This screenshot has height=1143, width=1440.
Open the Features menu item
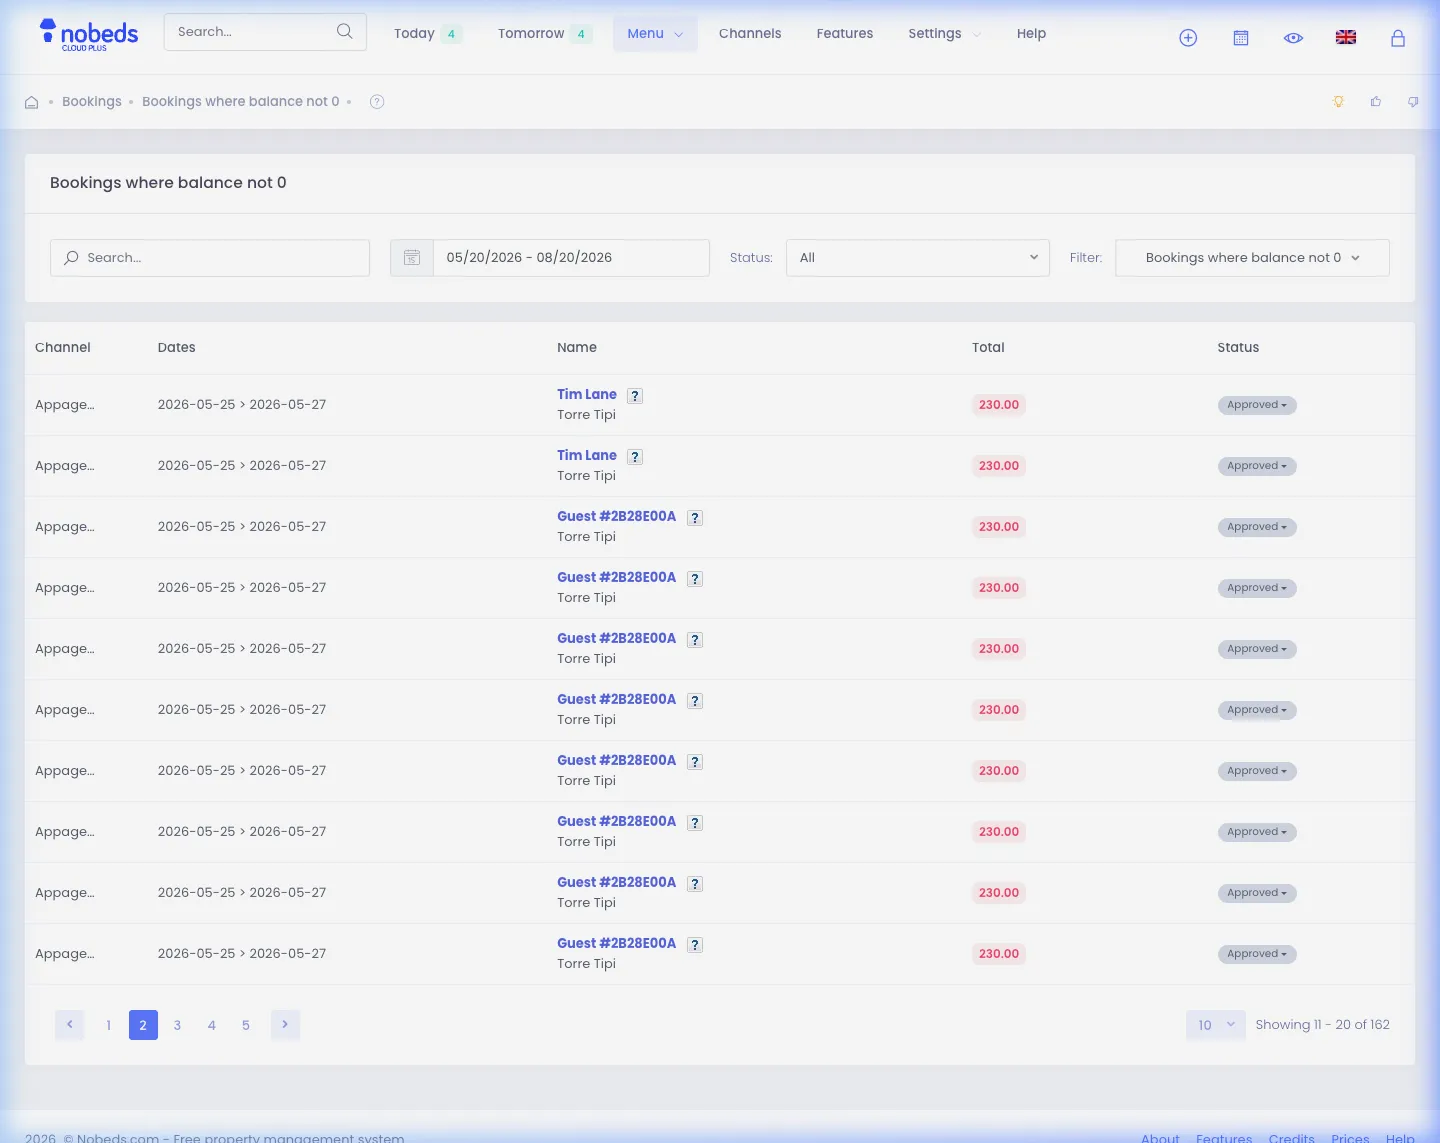point(845,34)
